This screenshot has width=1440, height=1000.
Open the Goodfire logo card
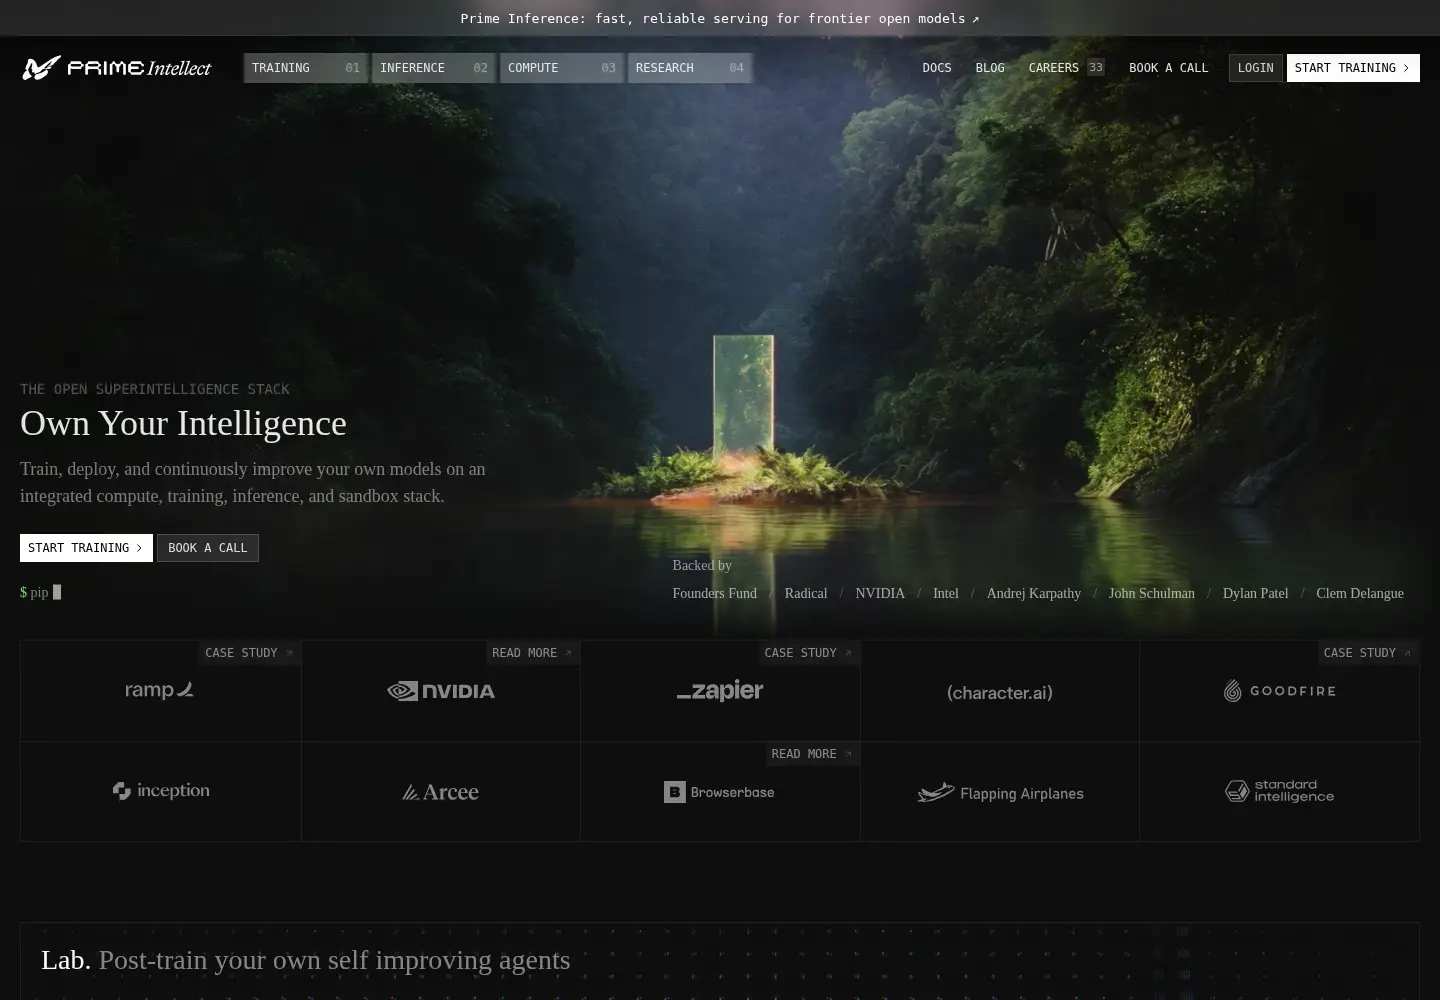(x=1280, y=691)
